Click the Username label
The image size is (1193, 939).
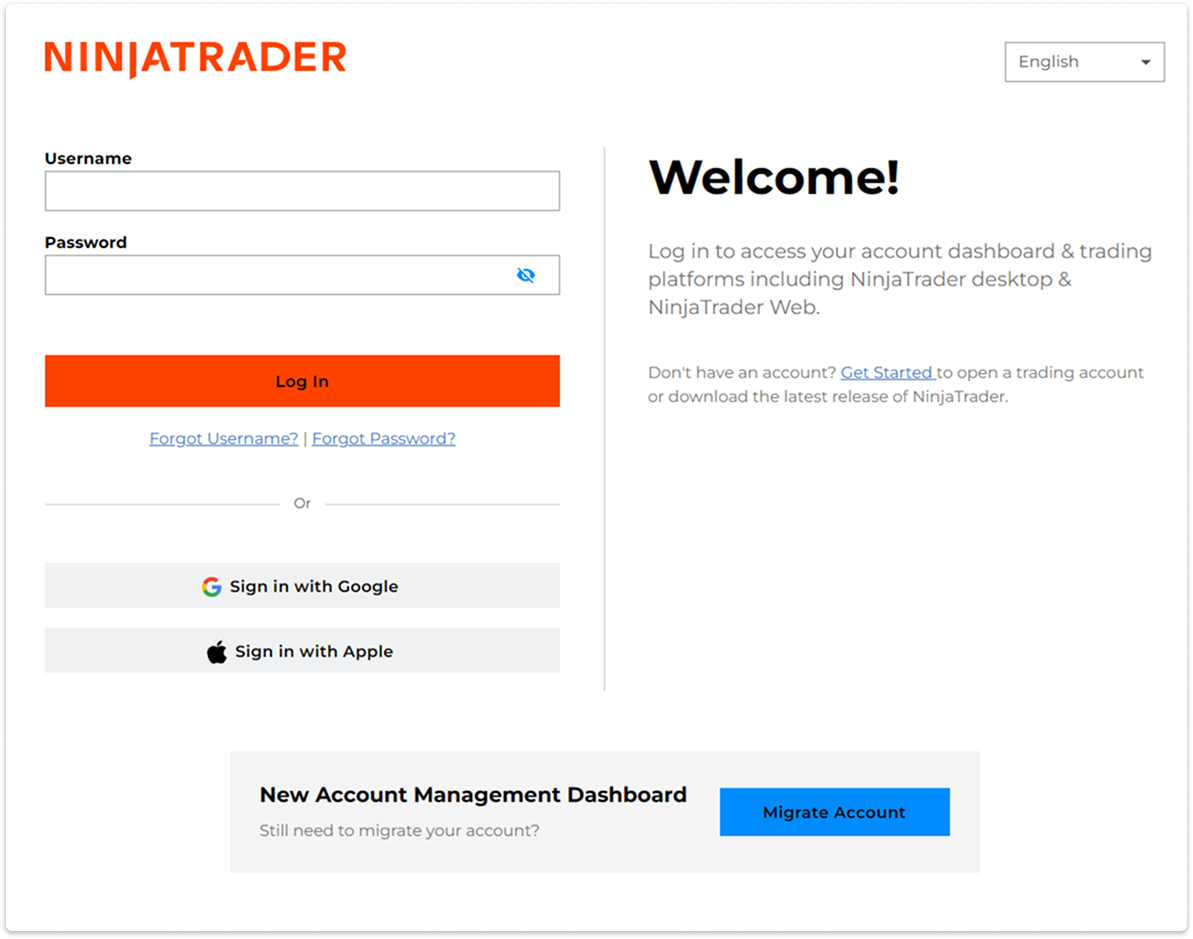point(88,158)
